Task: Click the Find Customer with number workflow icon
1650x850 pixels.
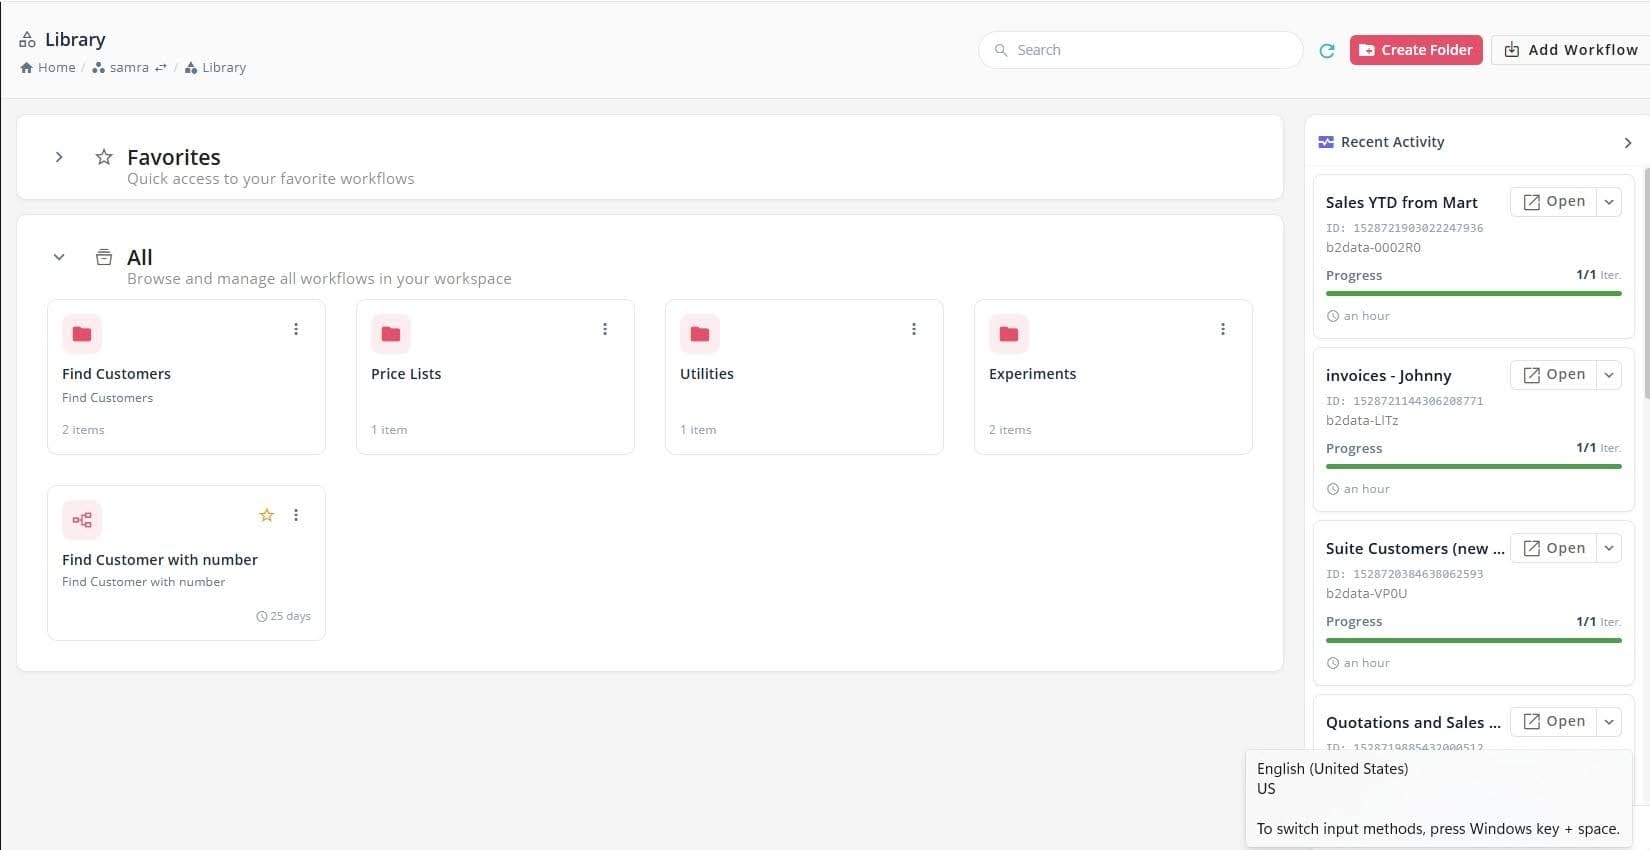Action: (x=82, y=520)
